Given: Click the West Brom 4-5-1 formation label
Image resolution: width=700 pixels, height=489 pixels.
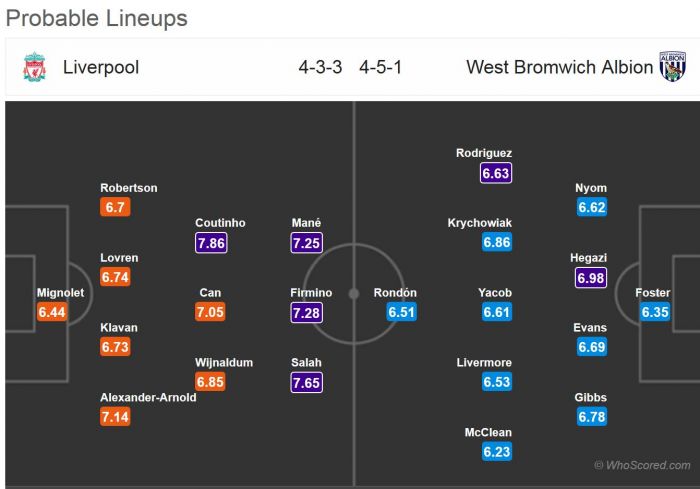Looking at the screenshot, I should 381,68.
